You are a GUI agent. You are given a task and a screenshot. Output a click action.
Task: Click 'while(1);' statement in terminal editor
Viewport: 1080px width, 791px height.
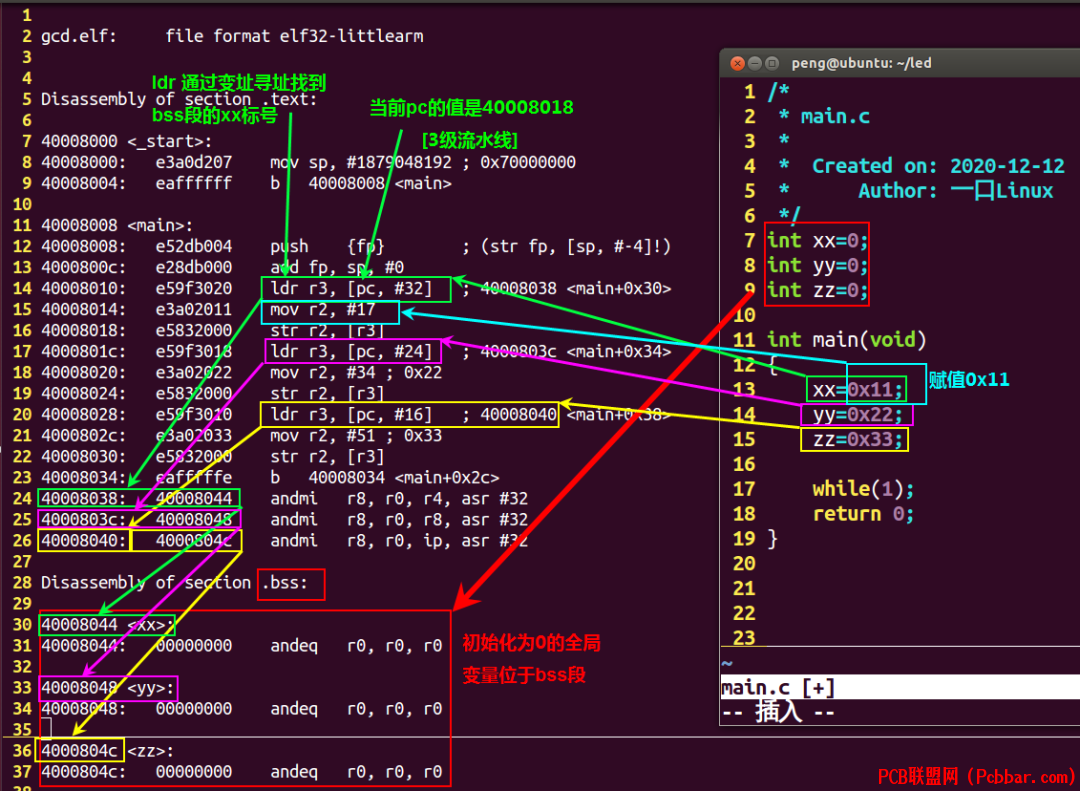point(864,489)
